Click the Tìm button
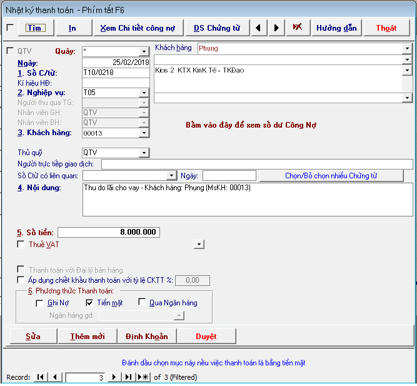 tap(35, 28)
